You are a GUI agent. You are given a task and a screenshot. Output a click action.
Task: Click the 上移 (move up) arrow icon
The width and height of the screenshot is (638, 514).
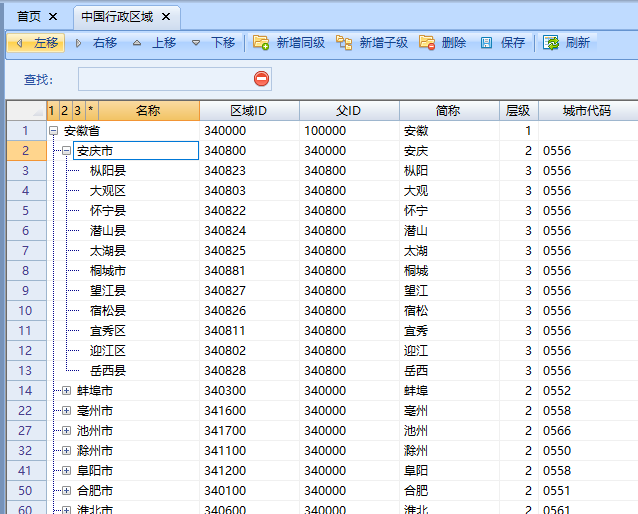pos(137,43)
